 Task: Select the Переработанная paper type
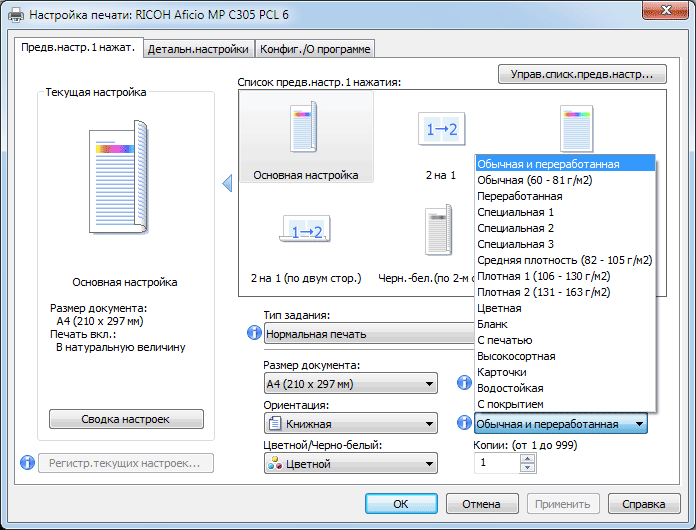565,196
